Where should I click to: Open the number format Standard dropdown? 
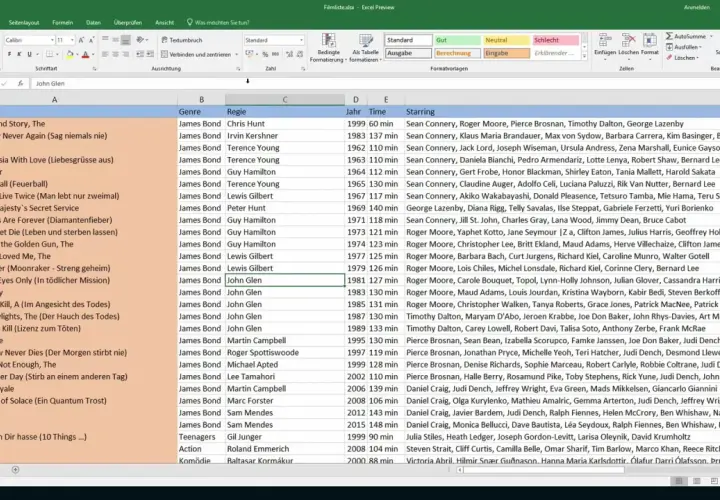point(301,40)
